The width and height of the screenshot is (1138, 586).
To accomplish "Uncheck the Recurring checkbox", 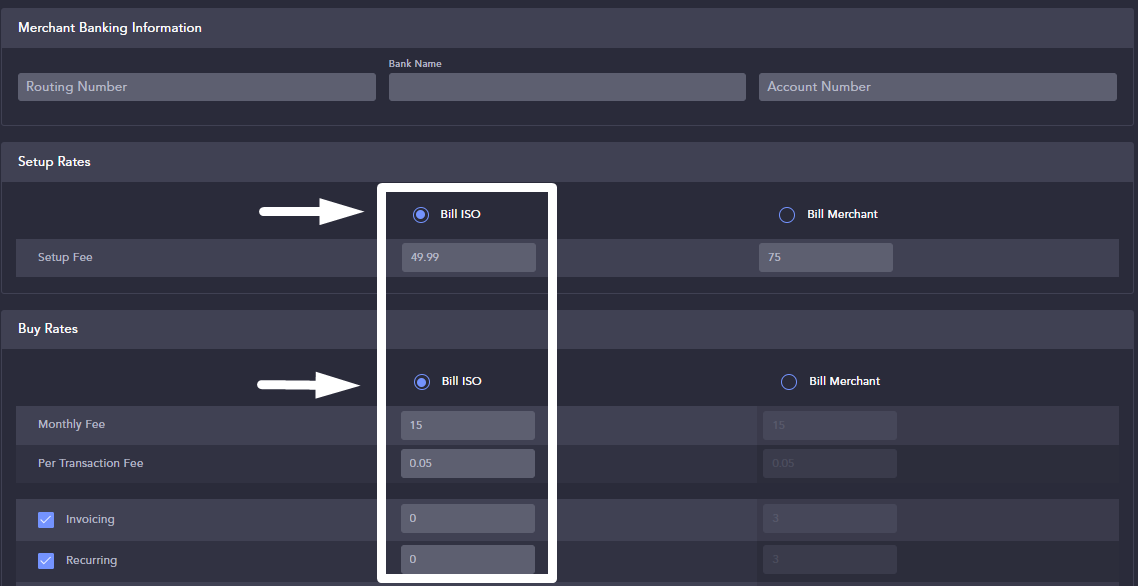I will (46, 561).
